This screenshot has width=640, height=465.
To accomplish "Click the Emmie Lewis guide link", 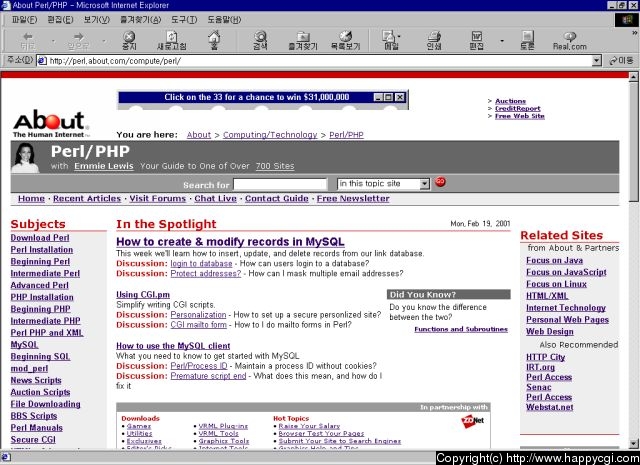I will tap(104, 166).
